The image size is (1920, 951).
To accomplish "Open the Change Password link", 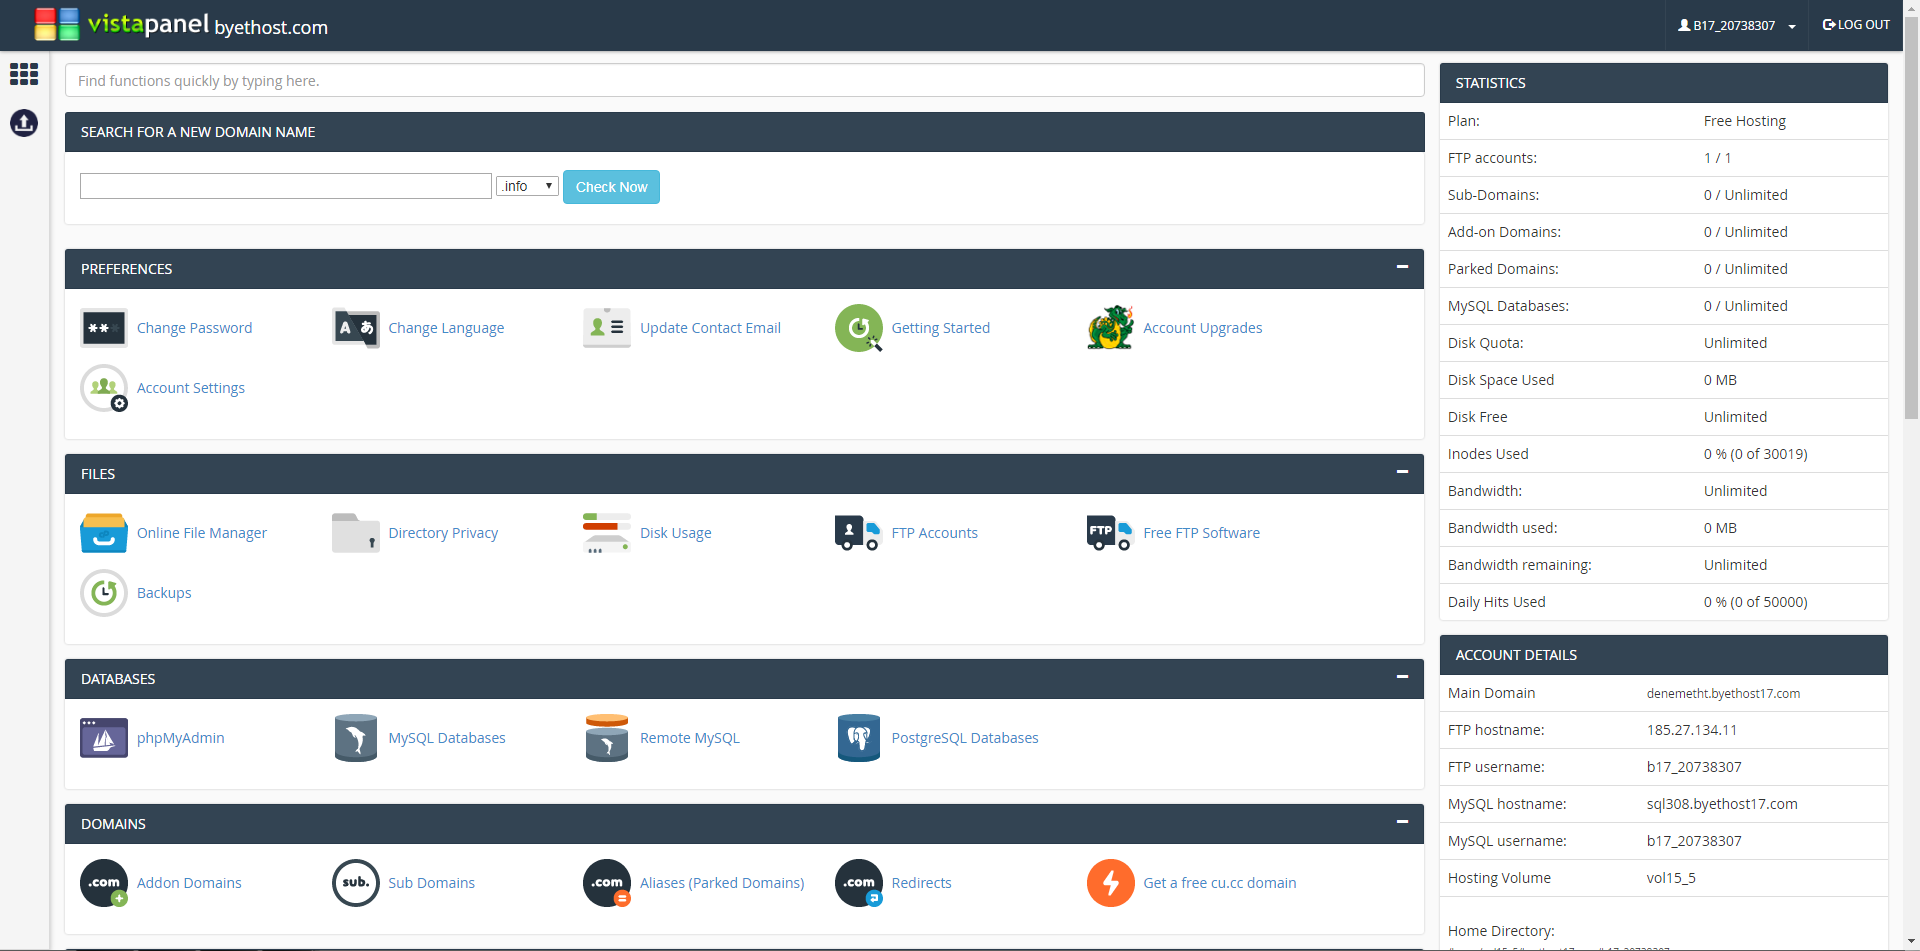I will (194, 328).
